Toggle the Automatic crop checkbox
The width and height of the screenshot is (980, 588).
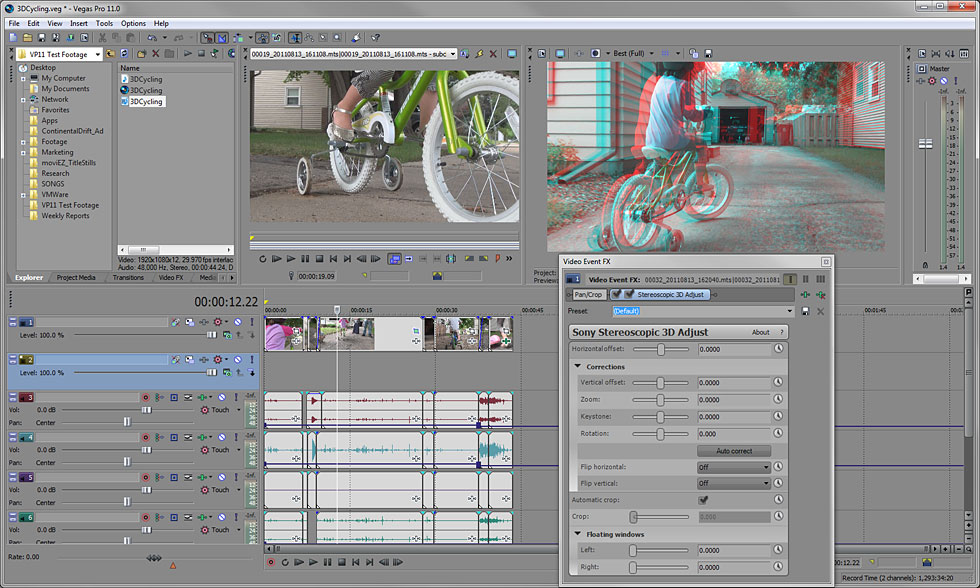[x=703, y=500]
